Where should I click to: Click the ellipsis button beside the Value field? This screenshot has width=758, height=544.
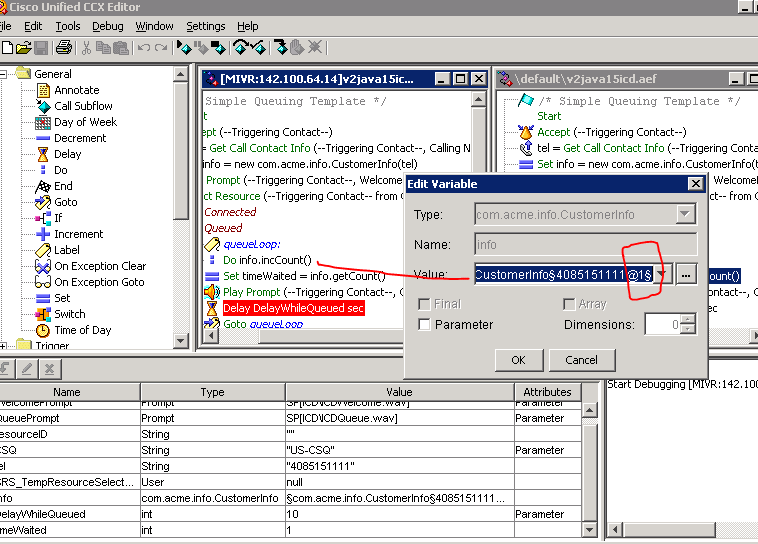(686, 275)
